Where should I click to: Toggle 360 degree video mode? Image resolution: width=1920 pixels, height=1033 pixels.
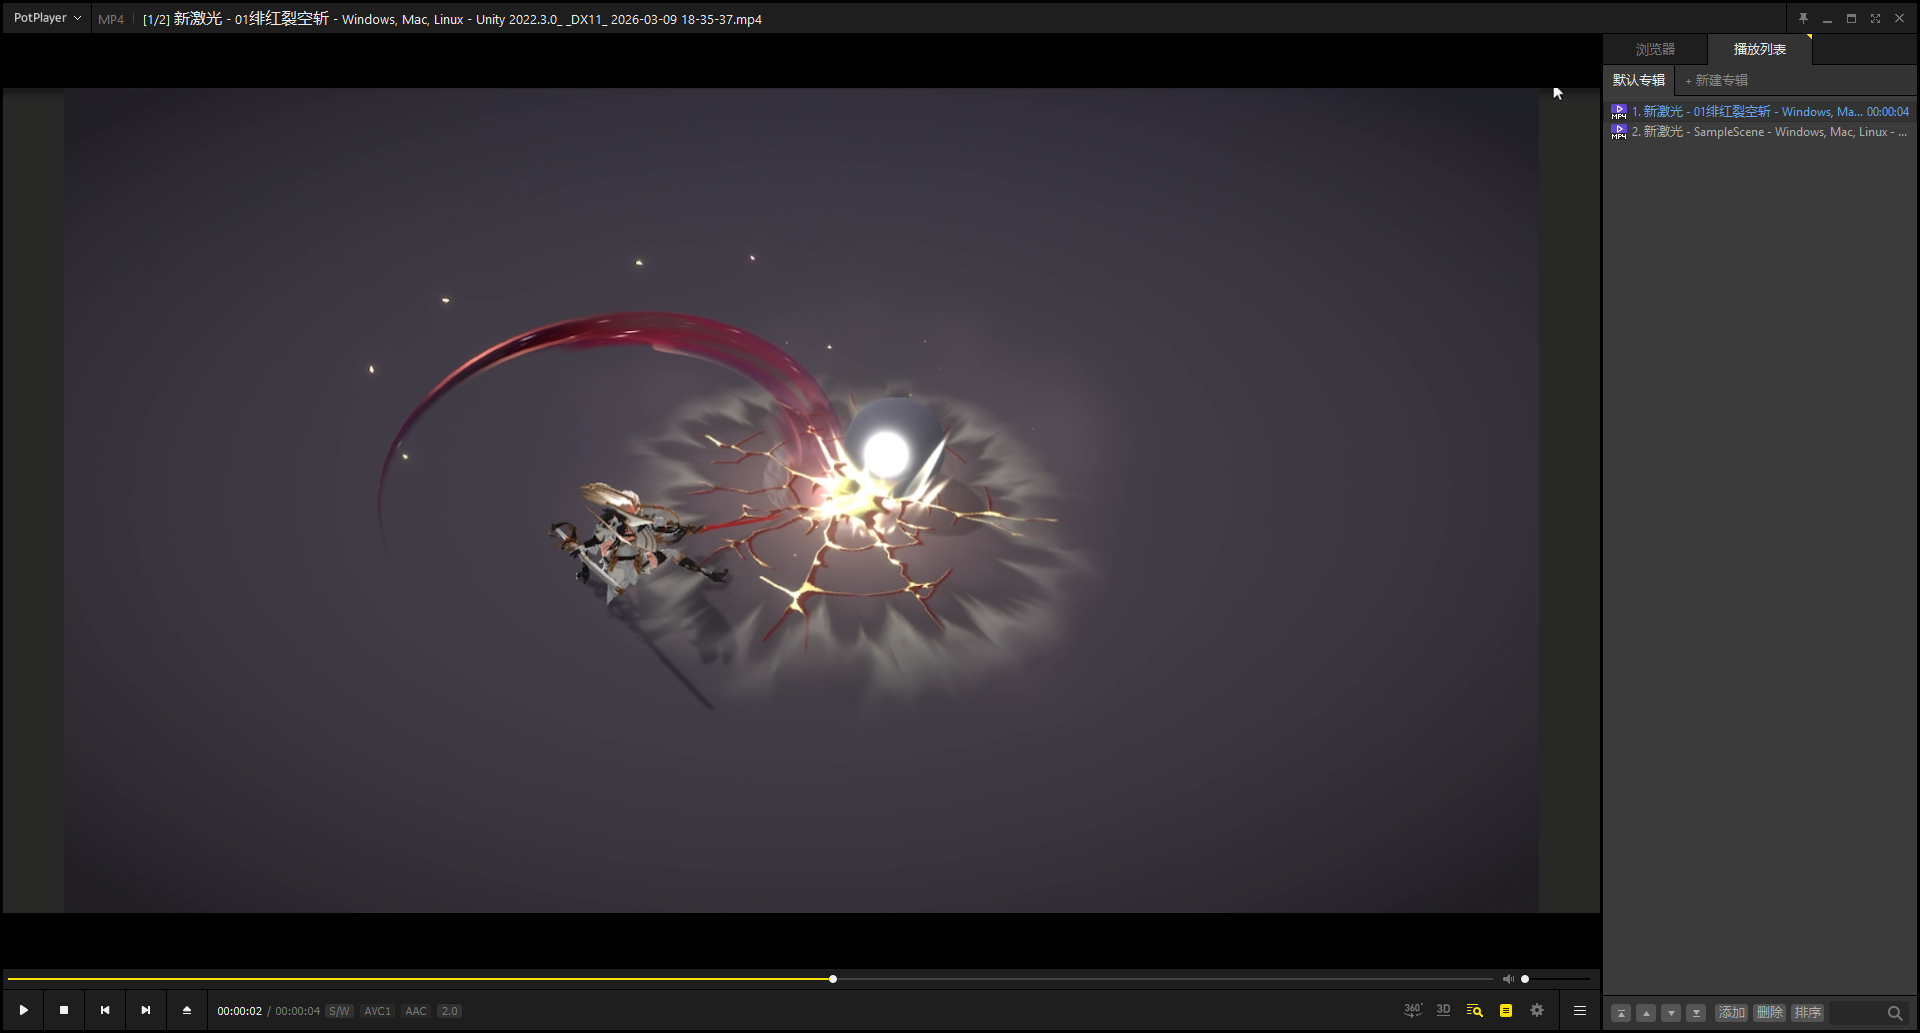click(x=1412, y=1010)
